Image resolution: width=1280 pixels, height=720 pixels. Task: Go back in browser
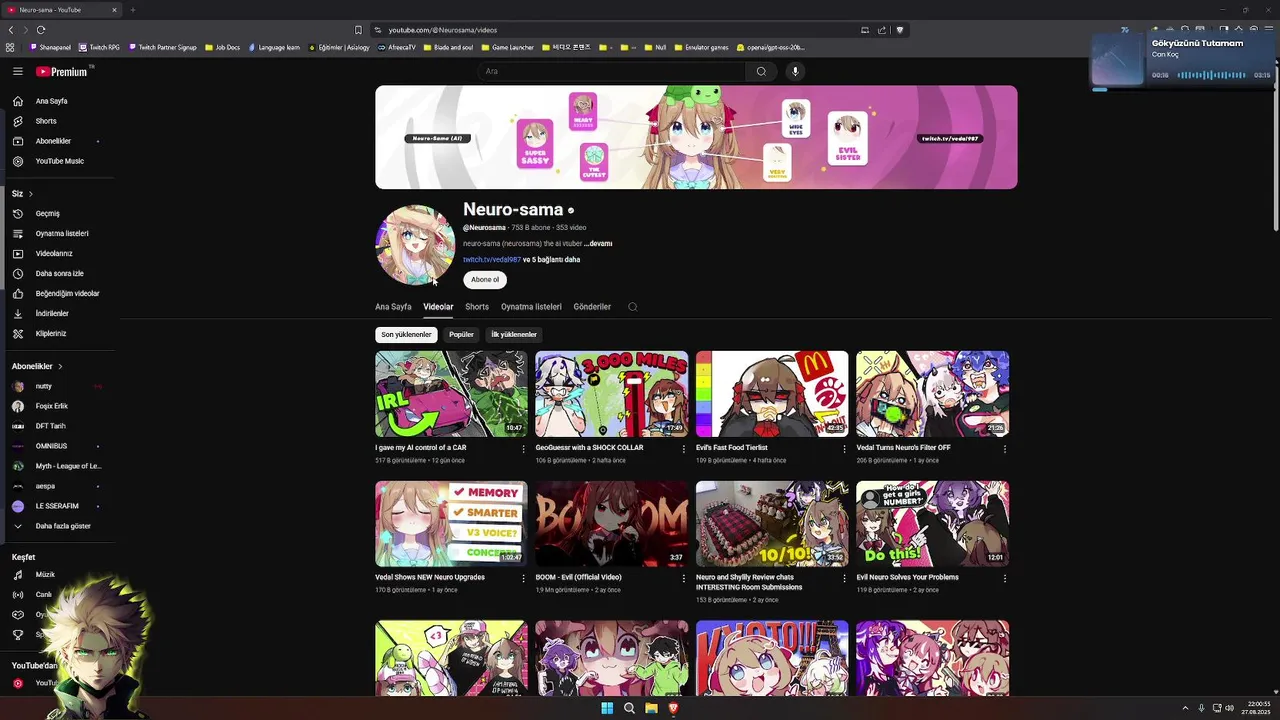point(10,30)
